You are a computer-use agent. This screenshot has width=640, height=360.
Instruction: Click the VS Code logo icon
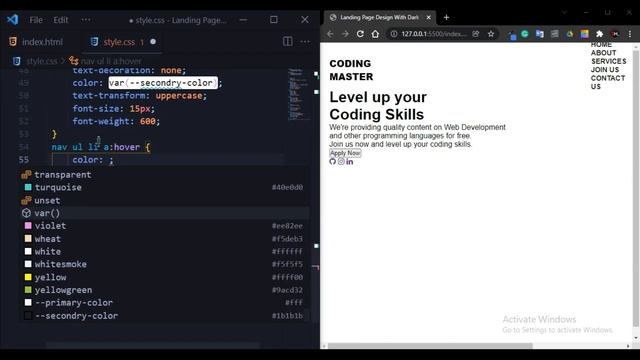tap(12, 20)
